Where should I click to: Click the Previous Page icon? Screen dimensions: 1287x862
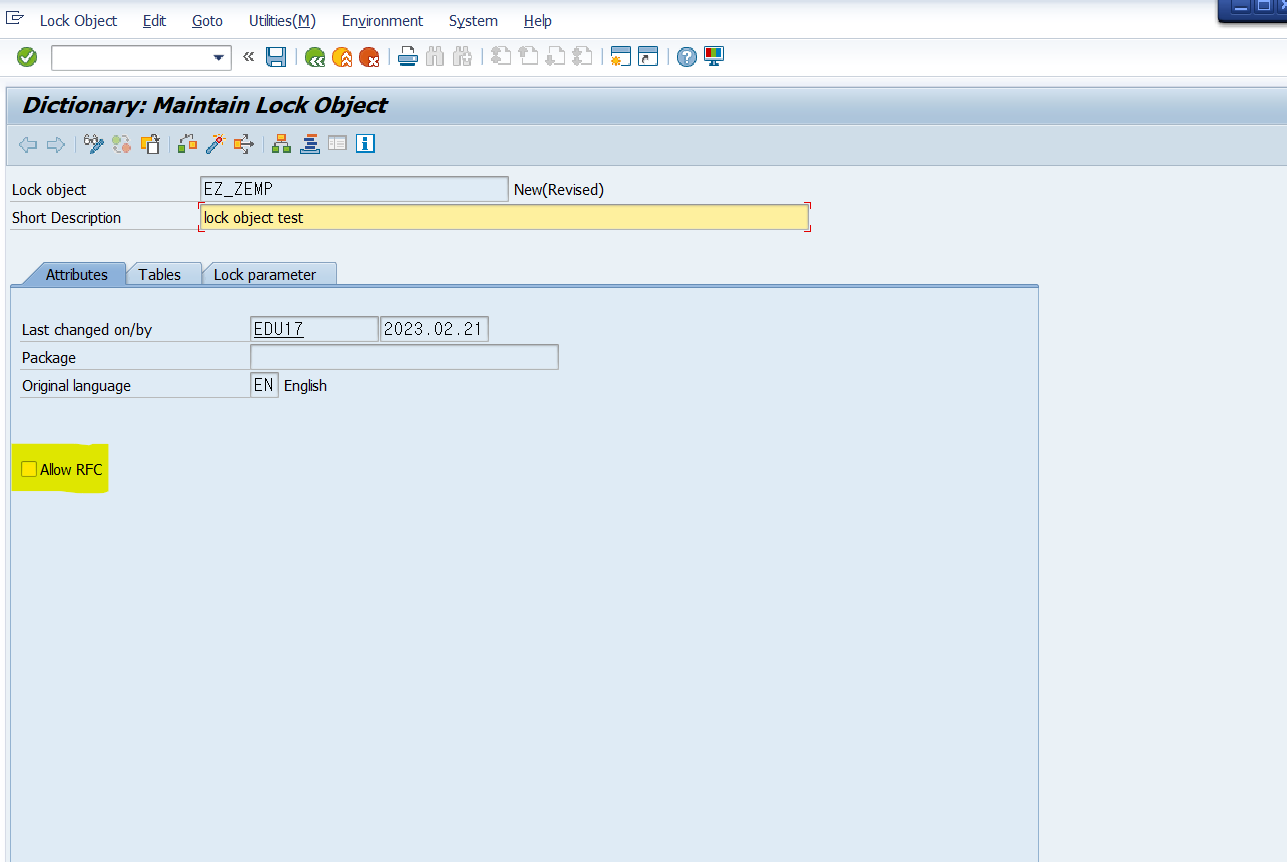[528, 57]
